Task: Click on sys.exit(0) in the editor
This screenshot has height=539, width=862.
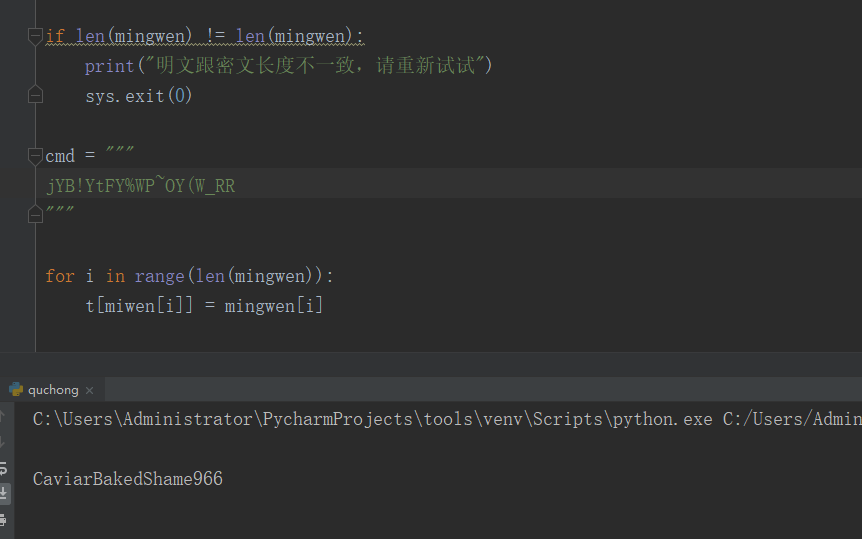Action: tap(139, 96)
